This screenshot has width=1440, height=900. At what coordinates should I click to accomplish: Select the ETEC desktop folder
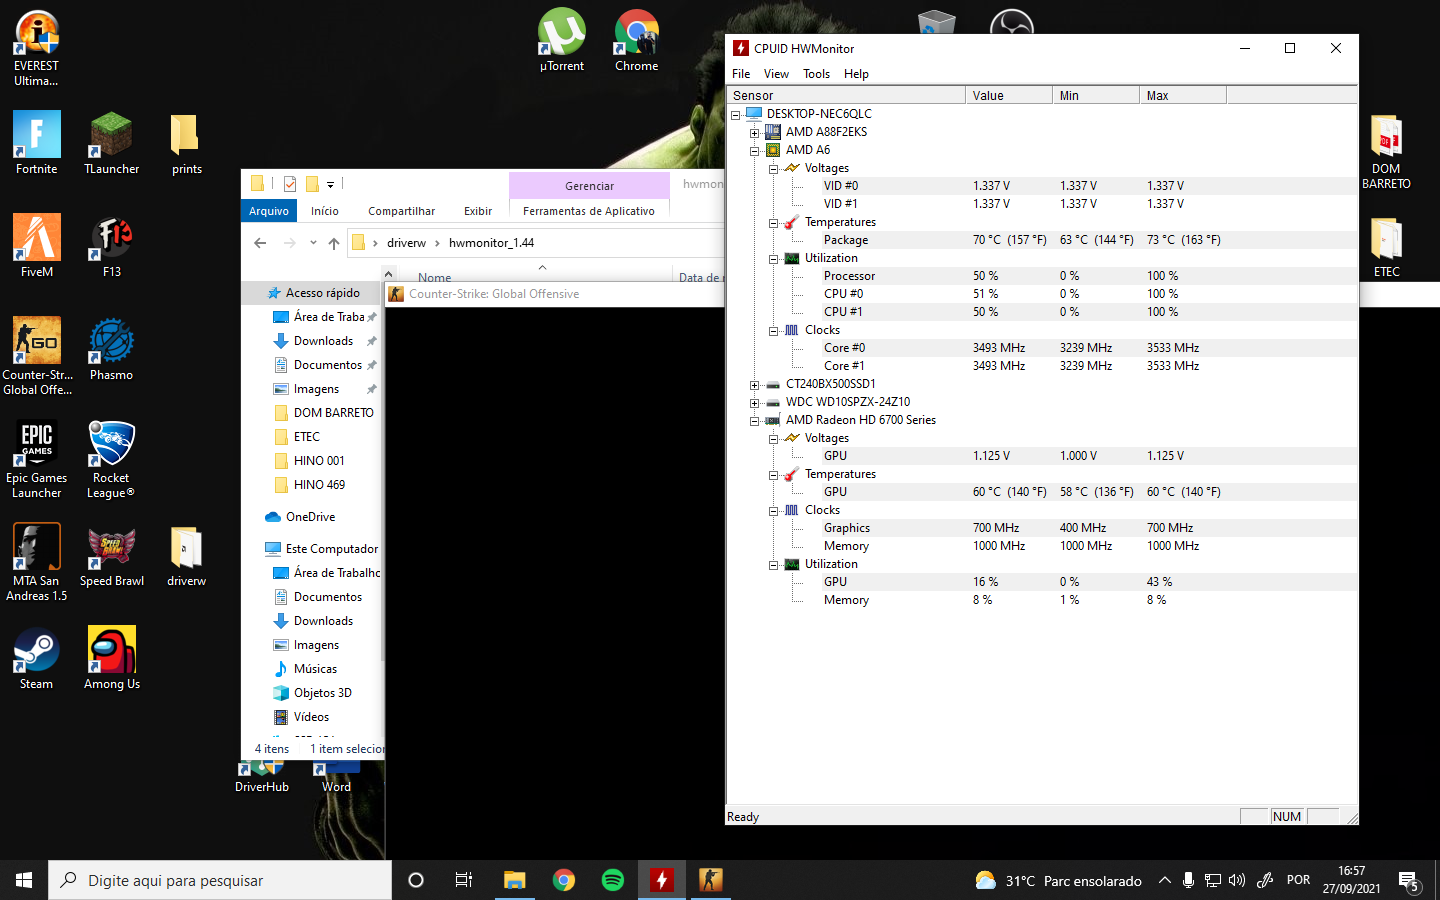coord(1386,246)
